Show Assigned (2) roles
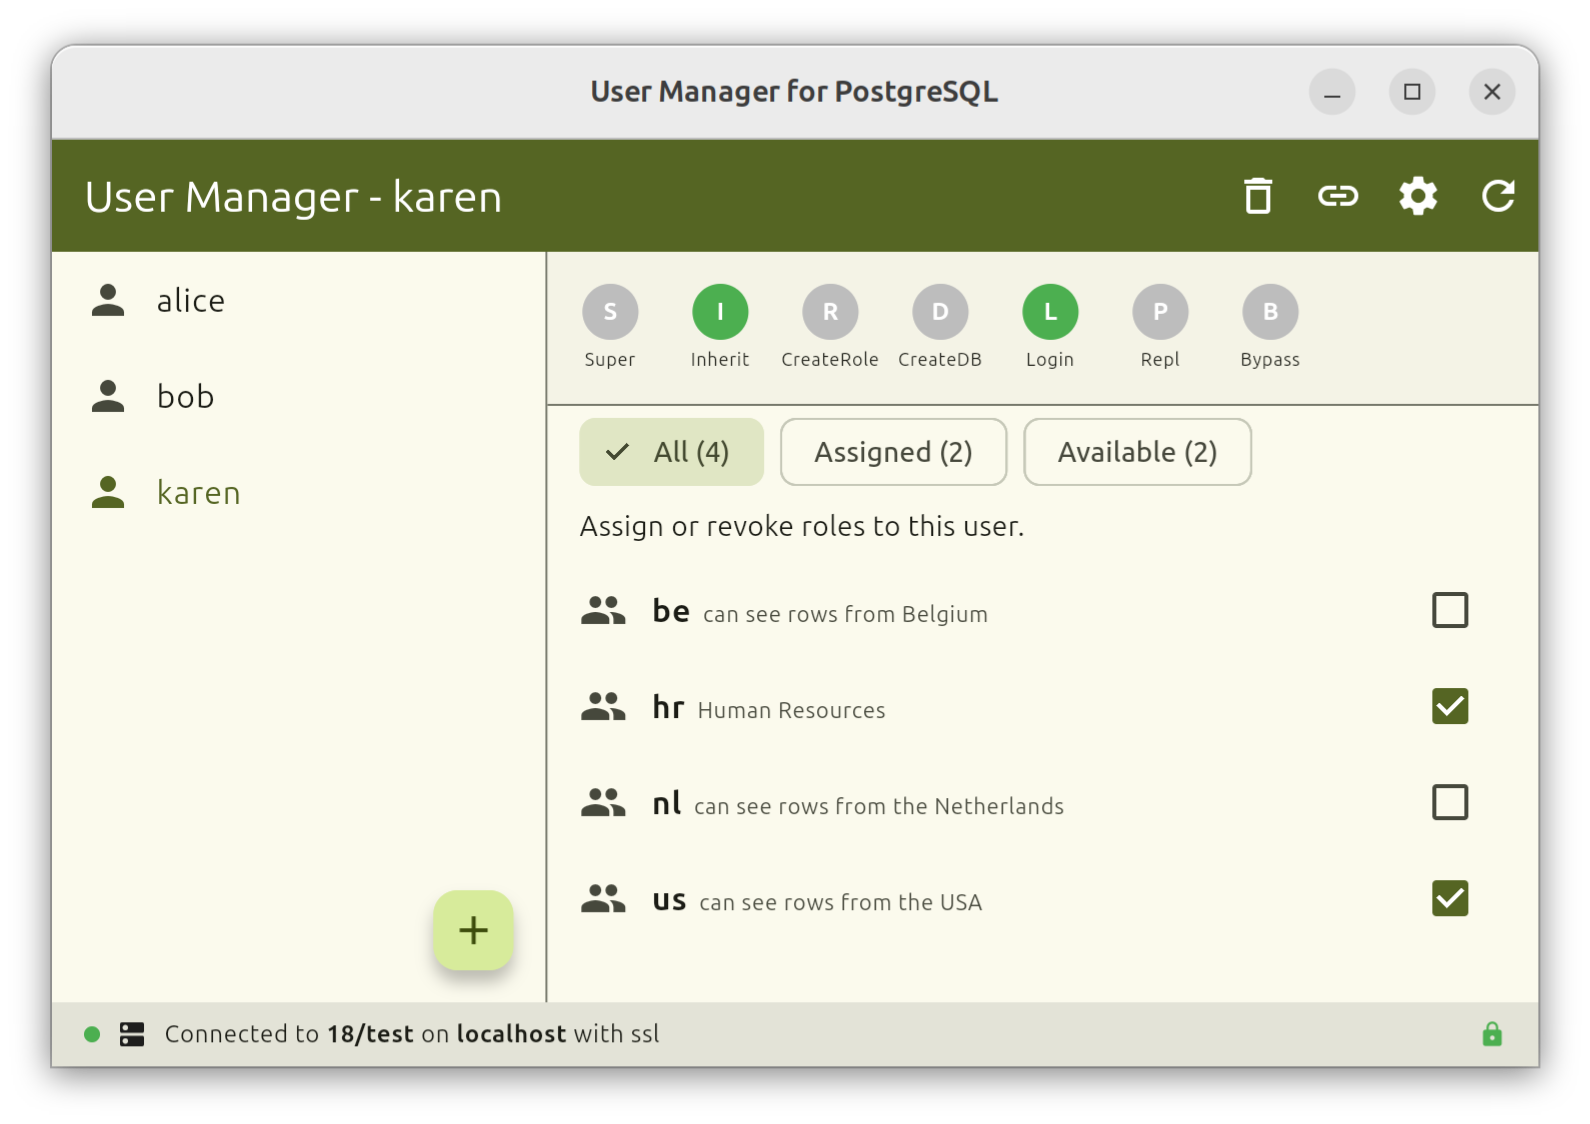Viewport: 1590px width, 1124px height. point(893,452)
